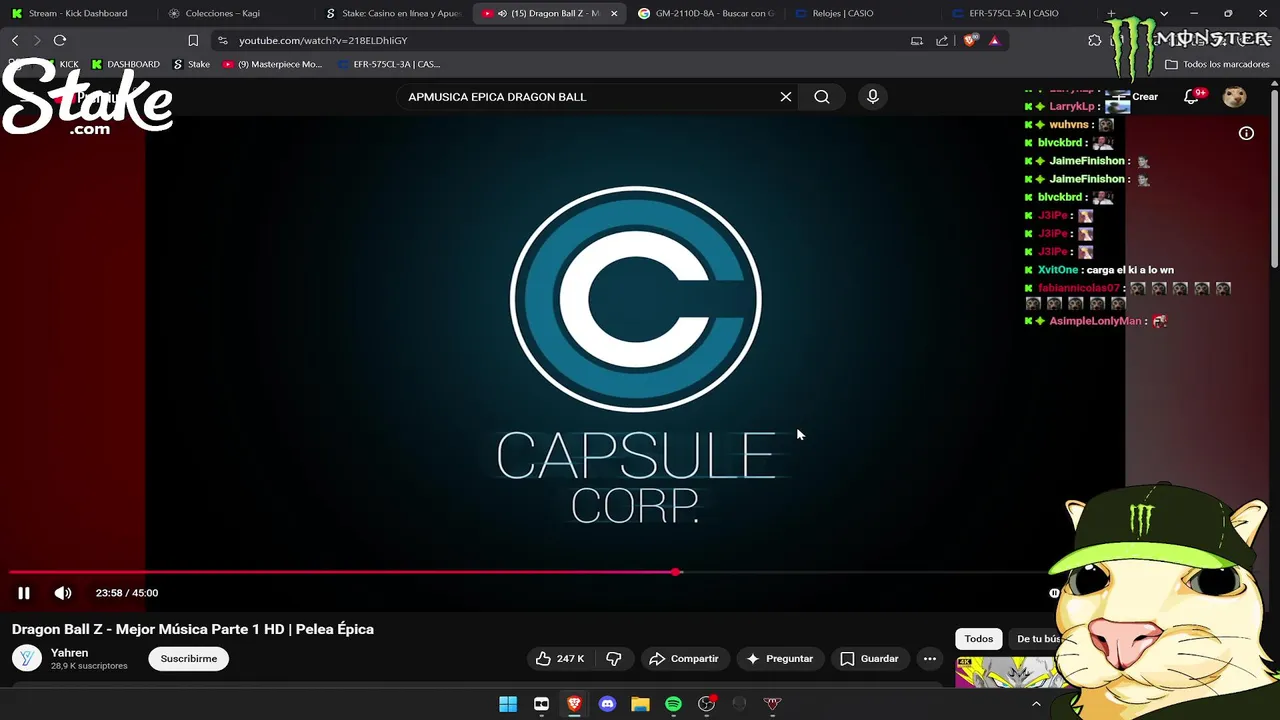The height and width of the screenshot is (720, 1280).
Task: Open the Compartir share option
Action: click(684, 658)
